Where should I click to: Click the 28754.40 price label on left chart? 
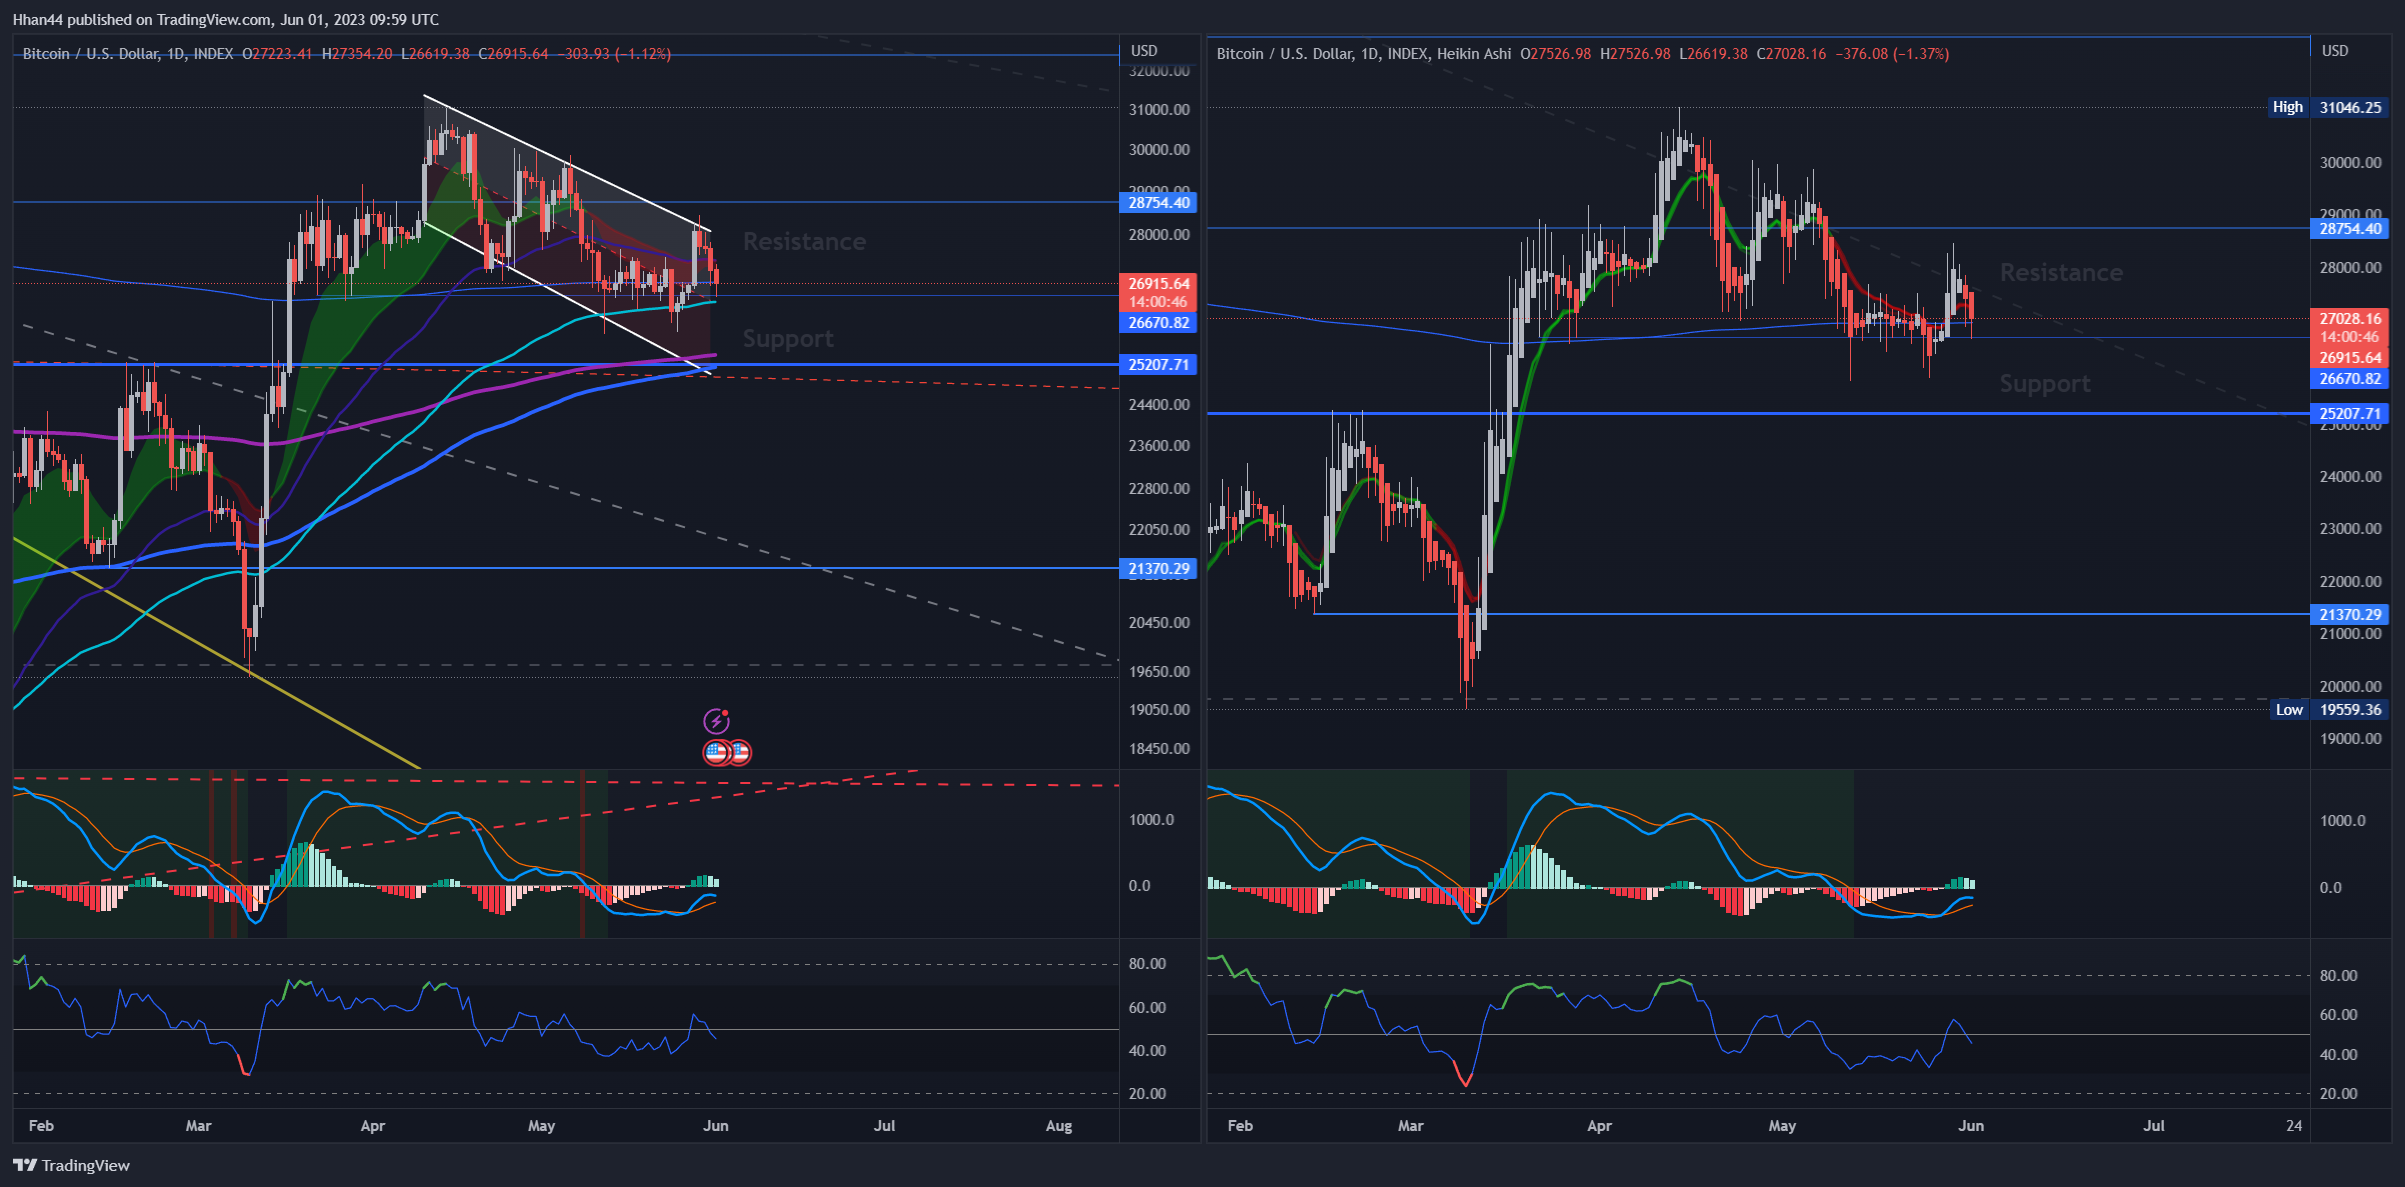tap(1158, 203)
